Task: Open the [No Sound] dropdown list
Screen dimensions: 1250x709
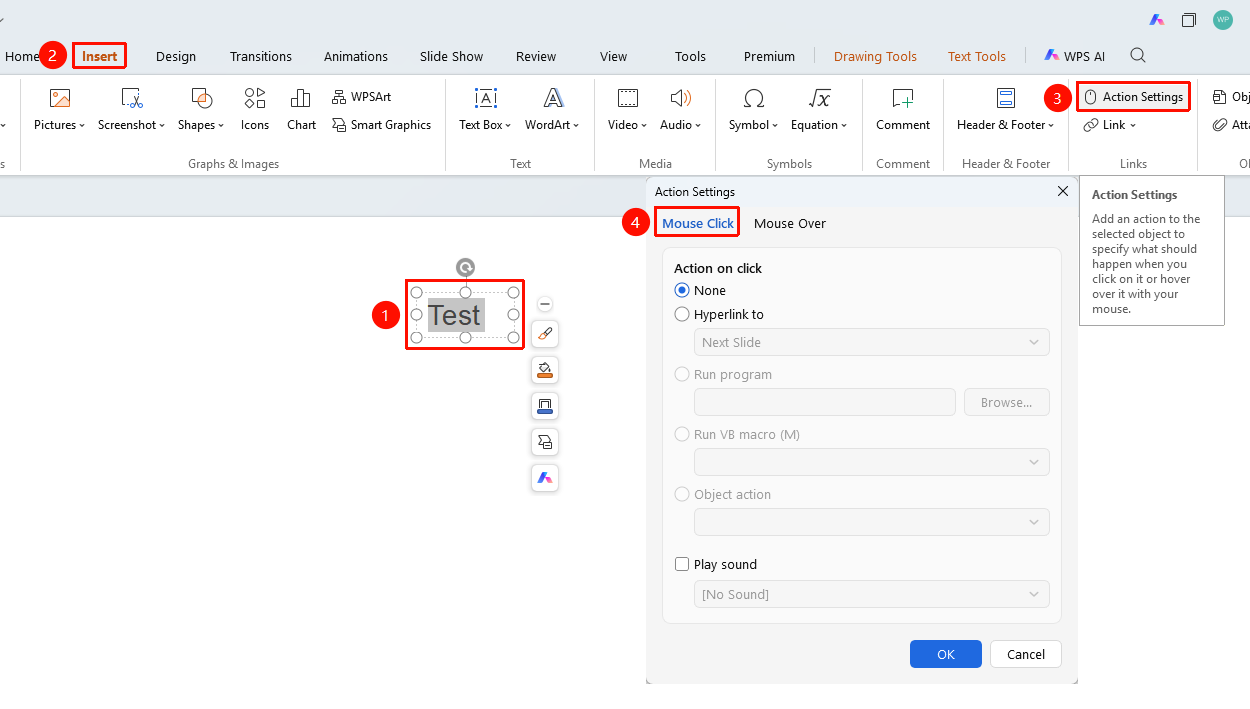Action: pos(872,594)
